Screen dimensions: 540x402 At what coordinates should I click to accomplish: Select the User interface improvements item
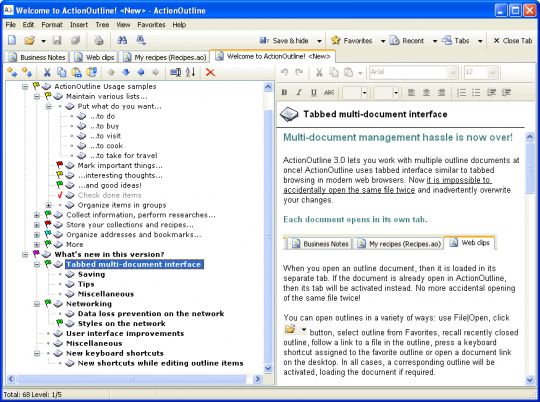pos(125,334)
